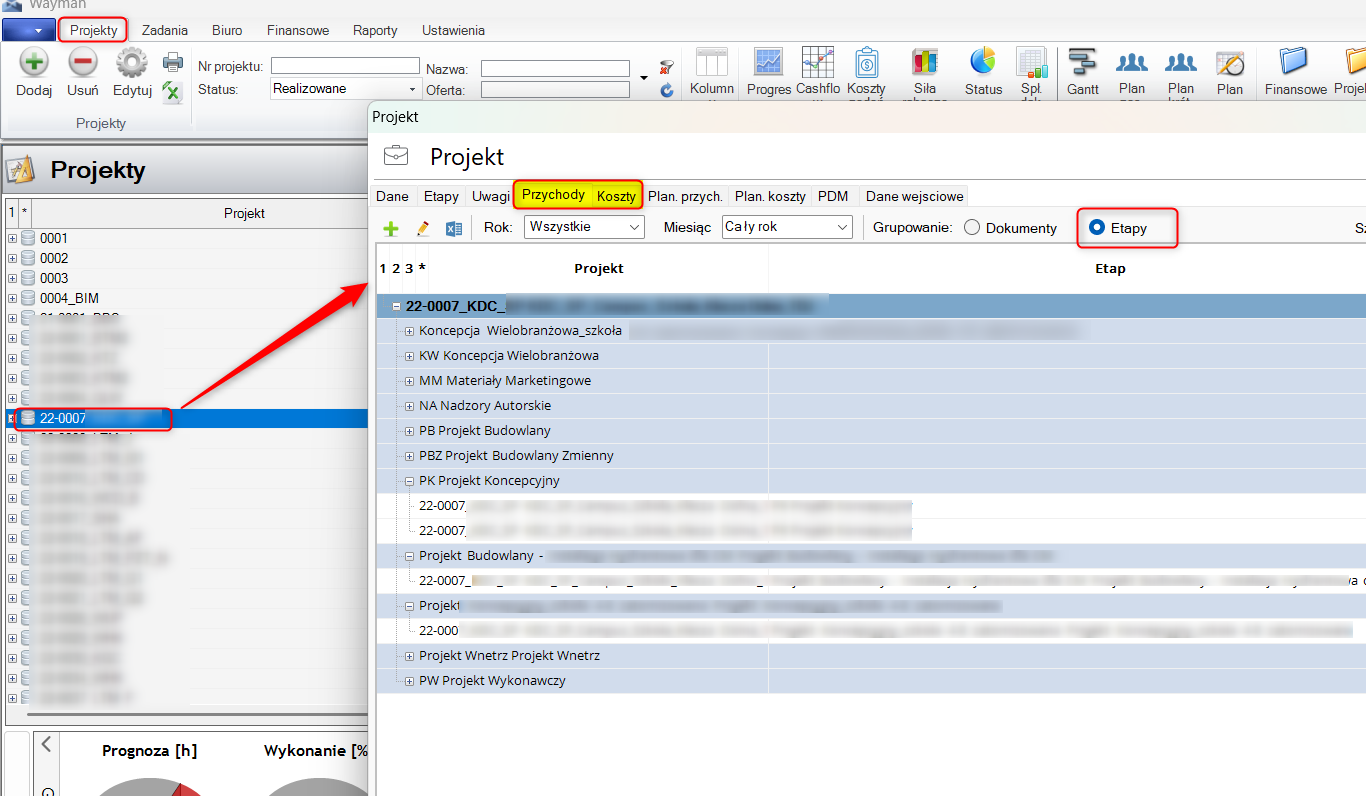Collapse the 22-0007_KDC root node
Image resolution: width=1366 pixels, height=796 pixels.
396,307
